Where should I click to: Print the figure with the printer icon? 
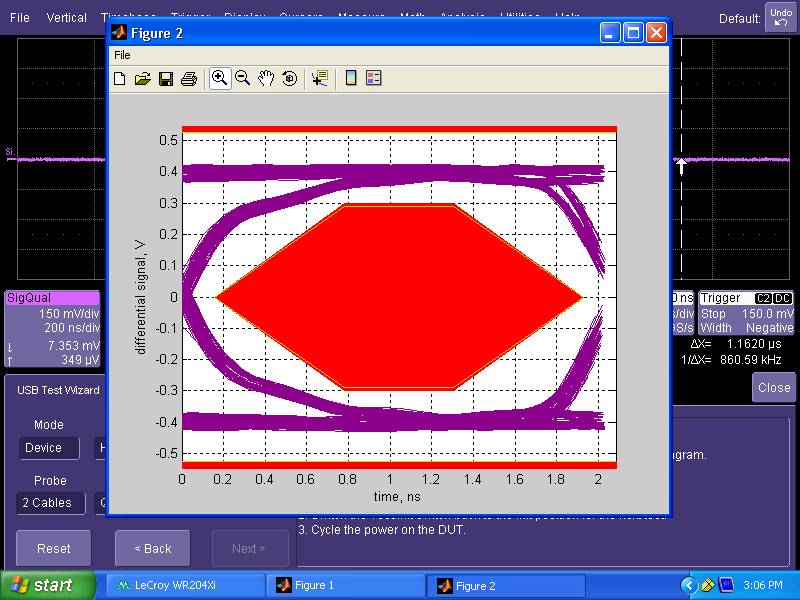pos(188,79)
